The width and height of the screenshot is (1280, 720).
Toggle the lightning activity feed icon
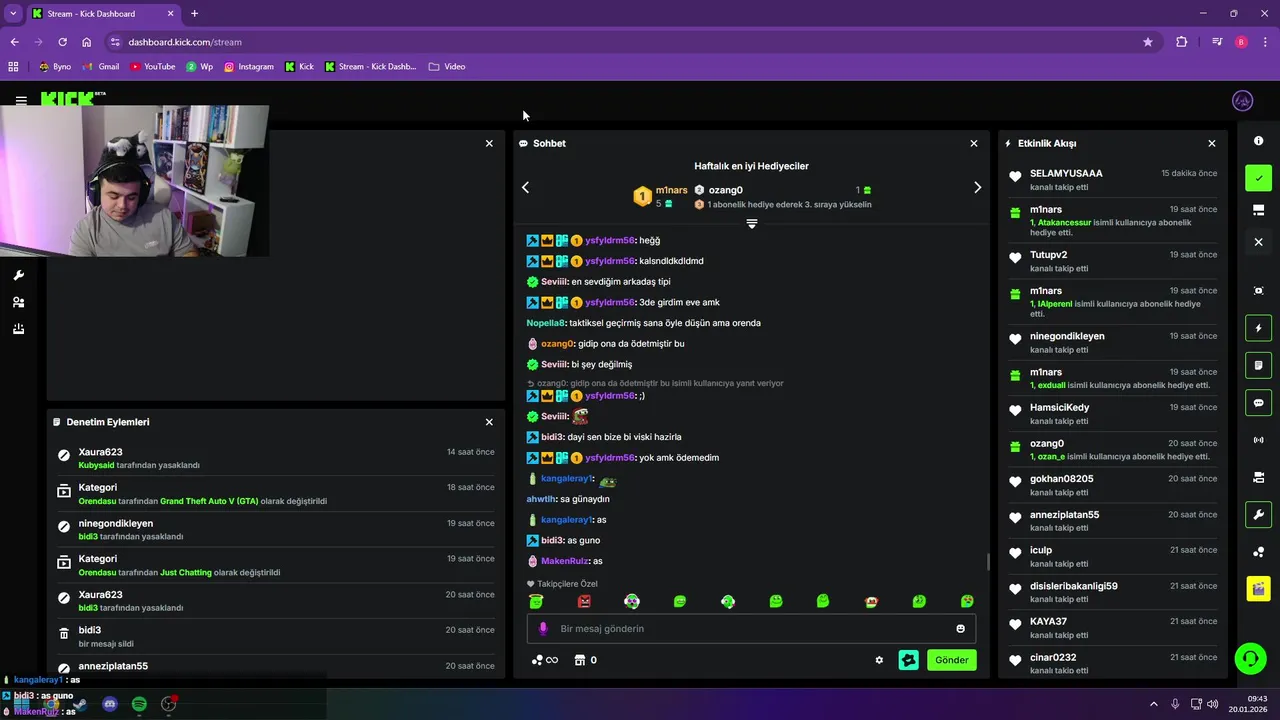point(1259,328)
